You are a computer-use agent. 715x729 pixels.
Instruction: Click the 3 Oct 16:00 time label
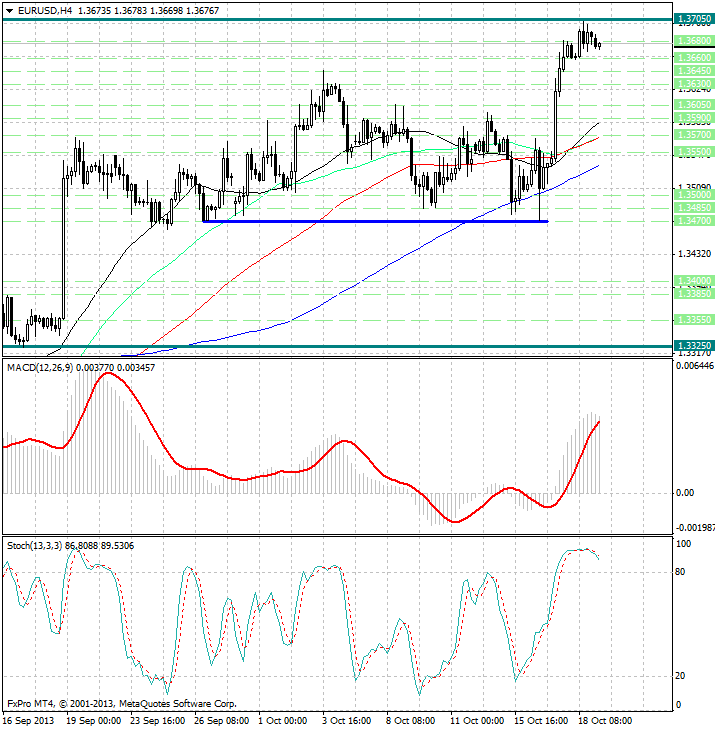point(347,721)
